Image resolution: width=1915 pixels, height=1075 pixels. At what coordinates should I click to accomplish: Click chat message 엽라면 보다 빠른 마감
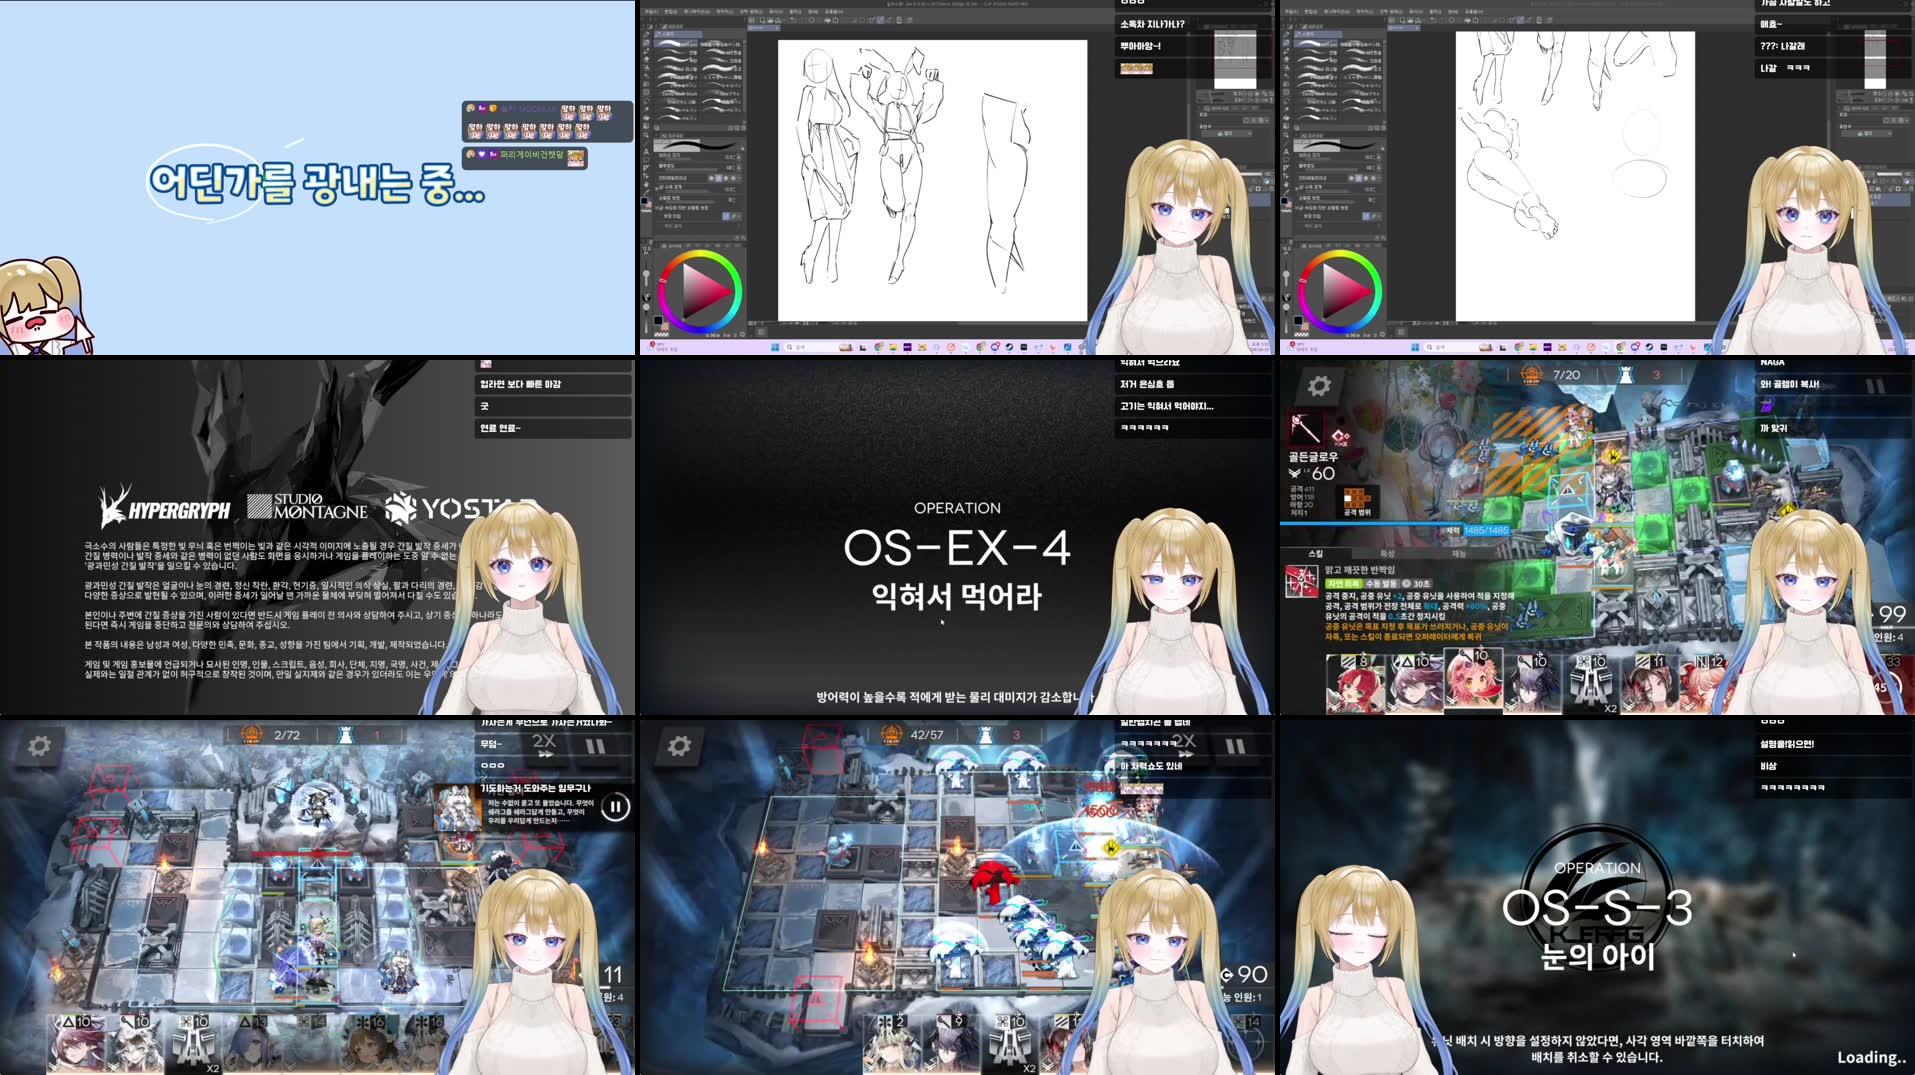(x=520, y=384)
